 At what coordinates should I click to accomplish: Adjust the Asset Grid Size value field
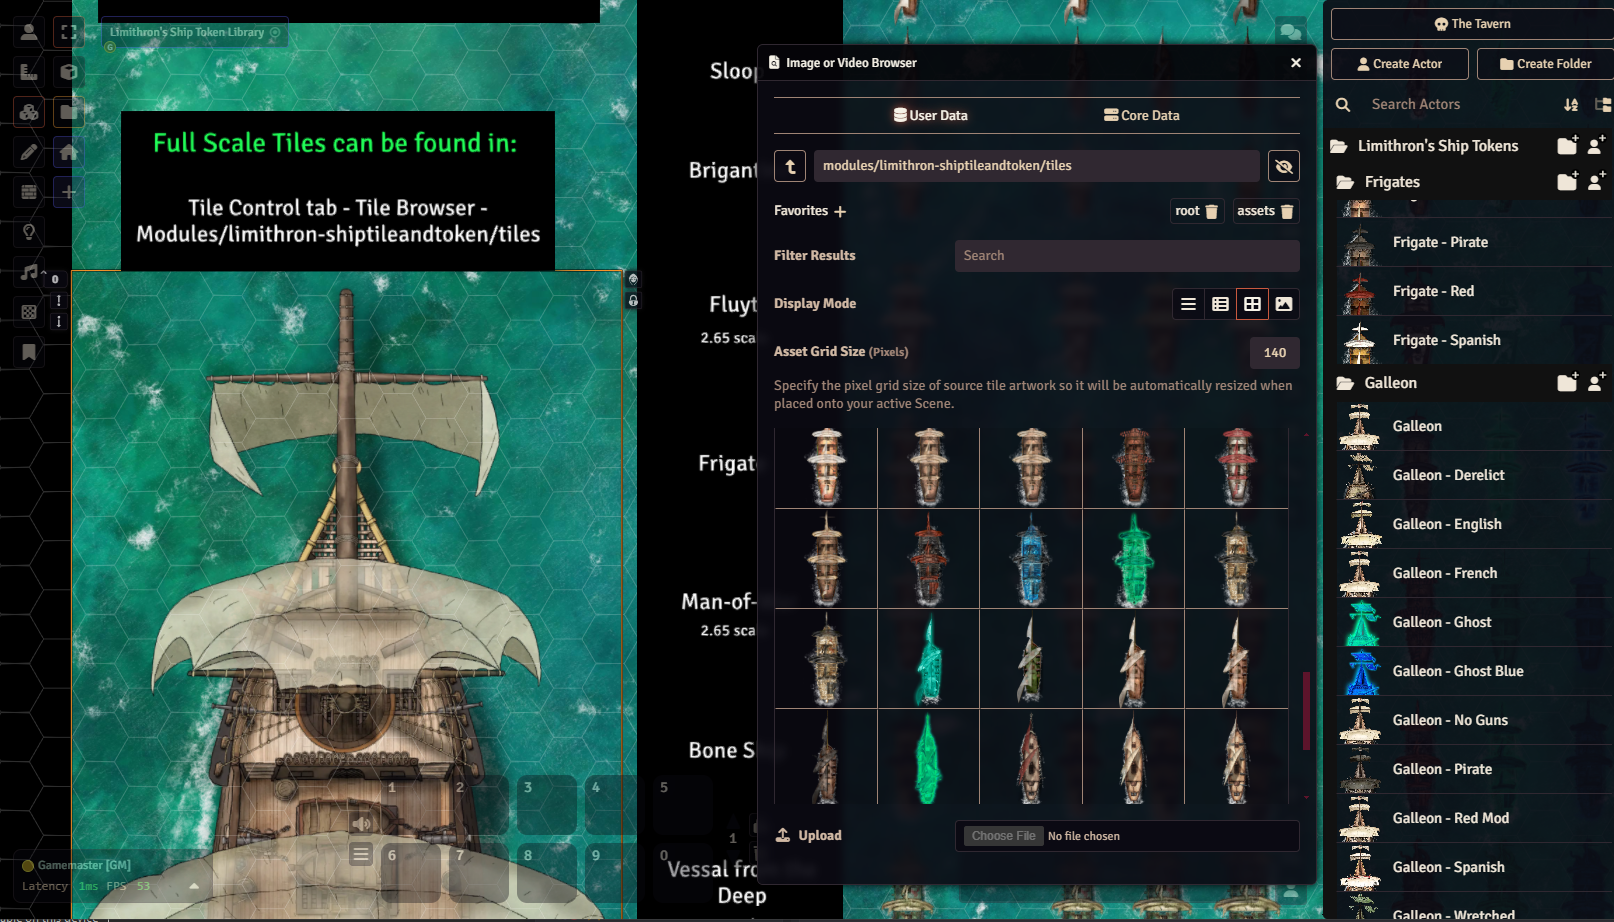pos(1274,352)
